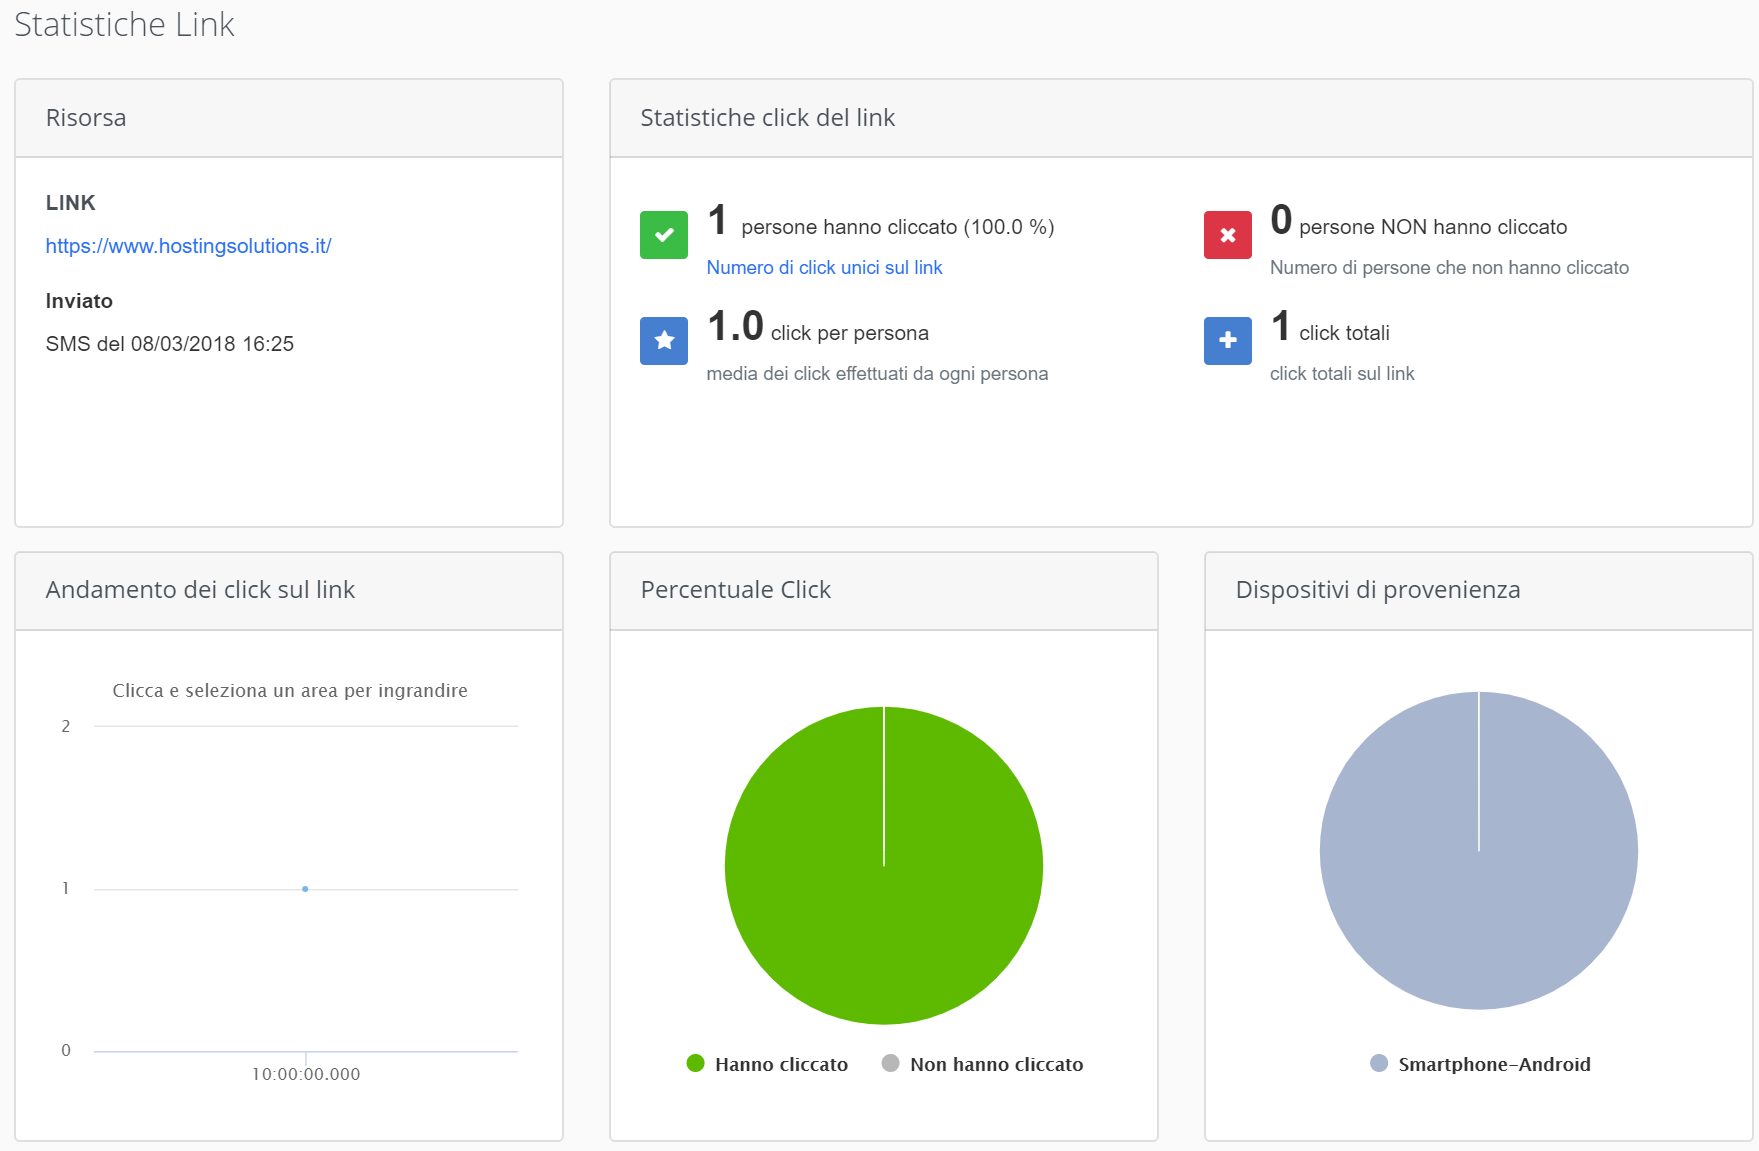Viewport: 1759px width, 1151px height.
Task: Click 'SMS del 08/03/2018 16:25' text
Action: coord(170,344)
